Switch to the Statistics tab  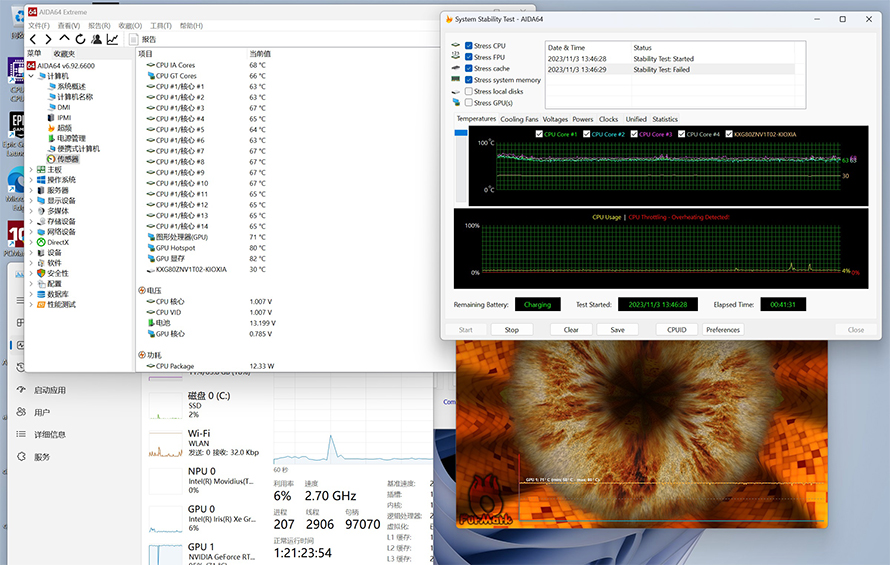click(665, 119)
